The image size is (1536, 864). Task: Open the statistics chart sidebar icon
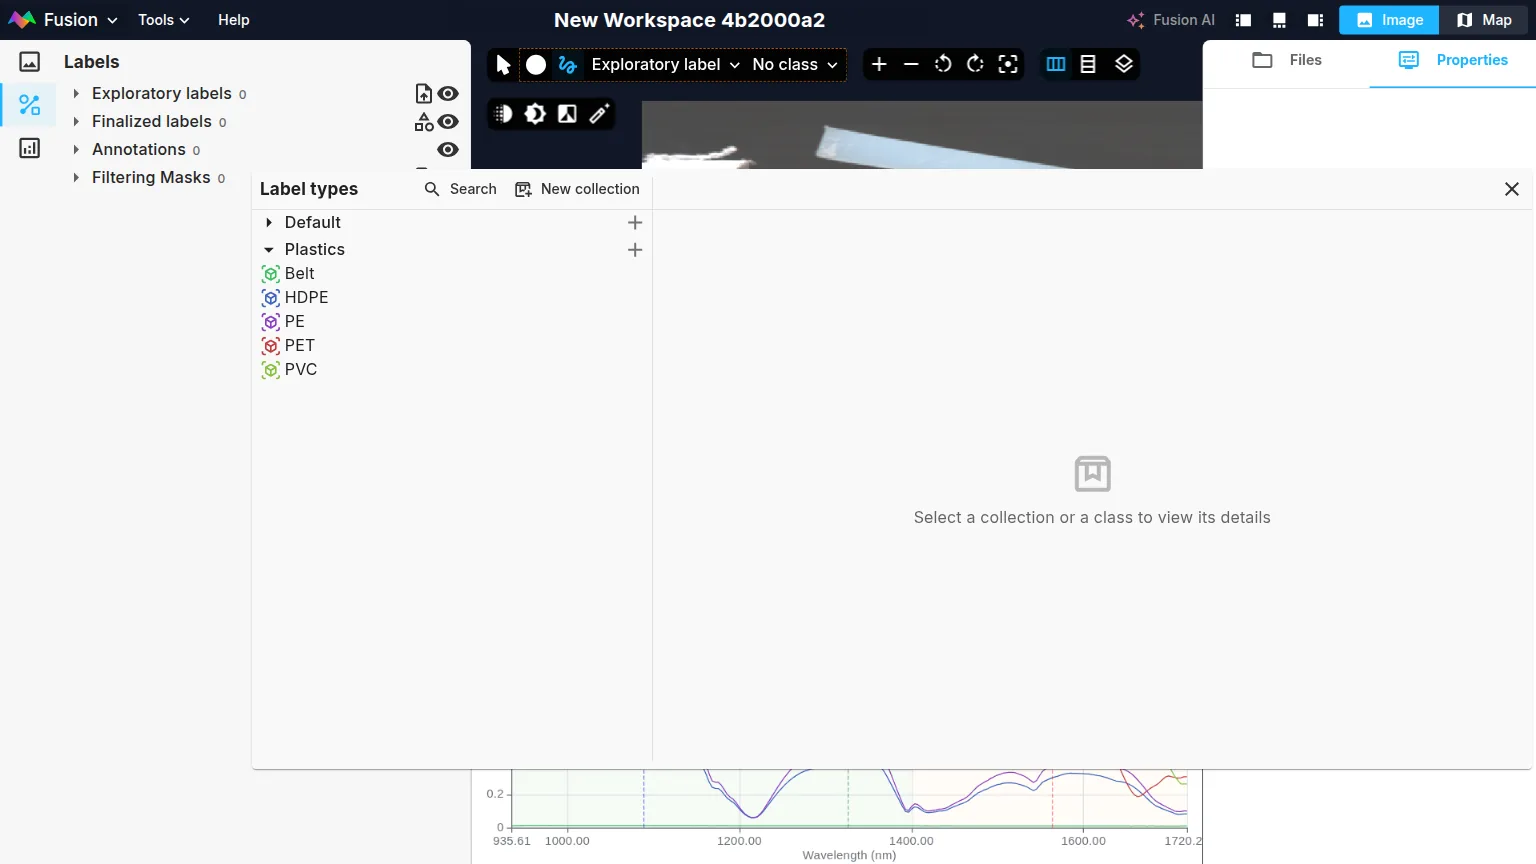point(30,149)
